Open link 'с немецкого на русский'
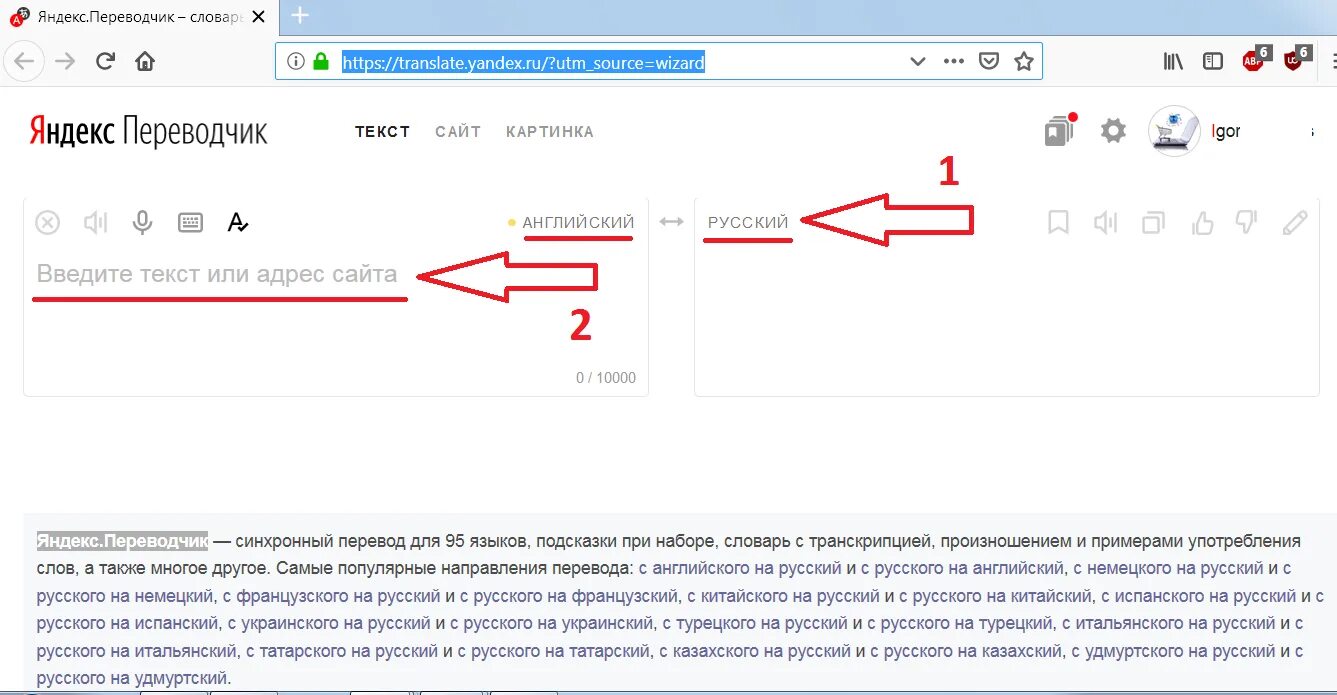Viewport: 1337px width, 695px height. click(x=1169, y=569)
